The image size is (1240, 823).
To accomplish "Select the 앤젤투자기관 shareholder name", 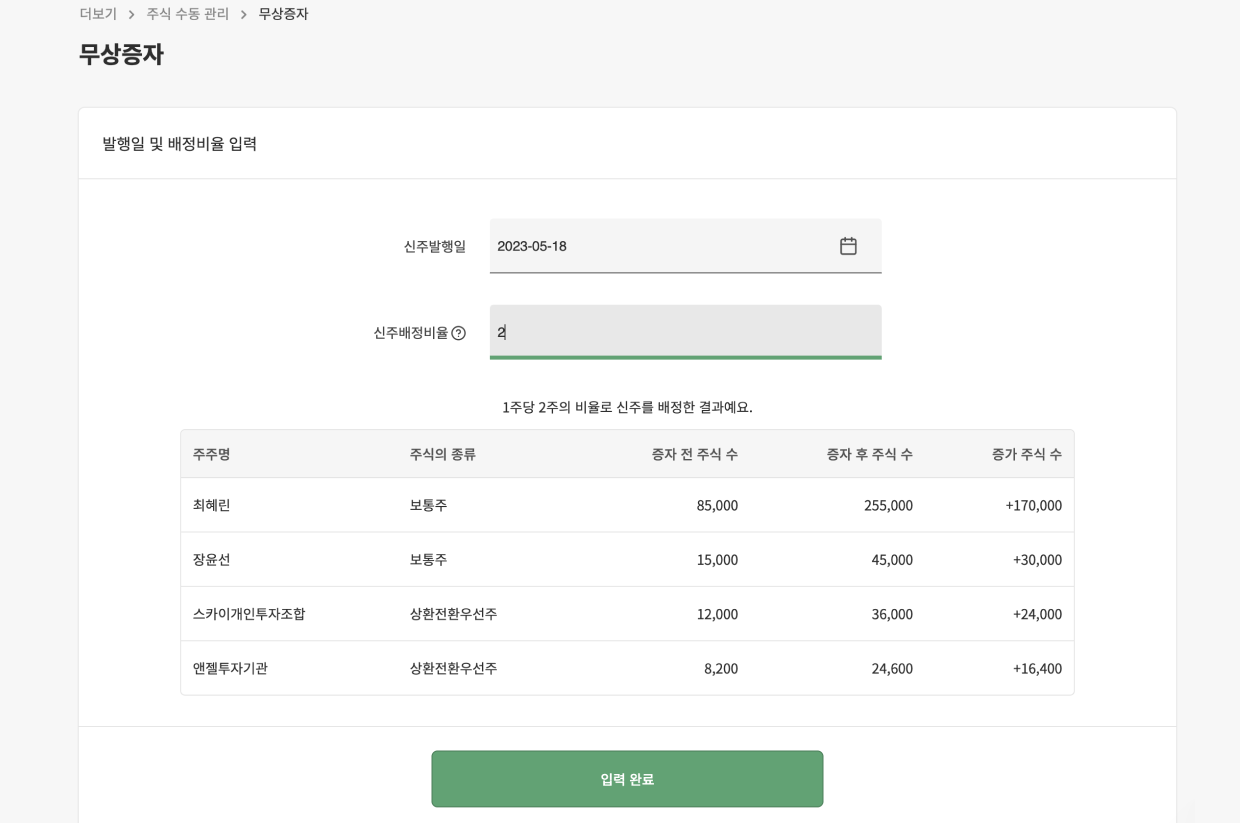I will [x=230, y=668].
